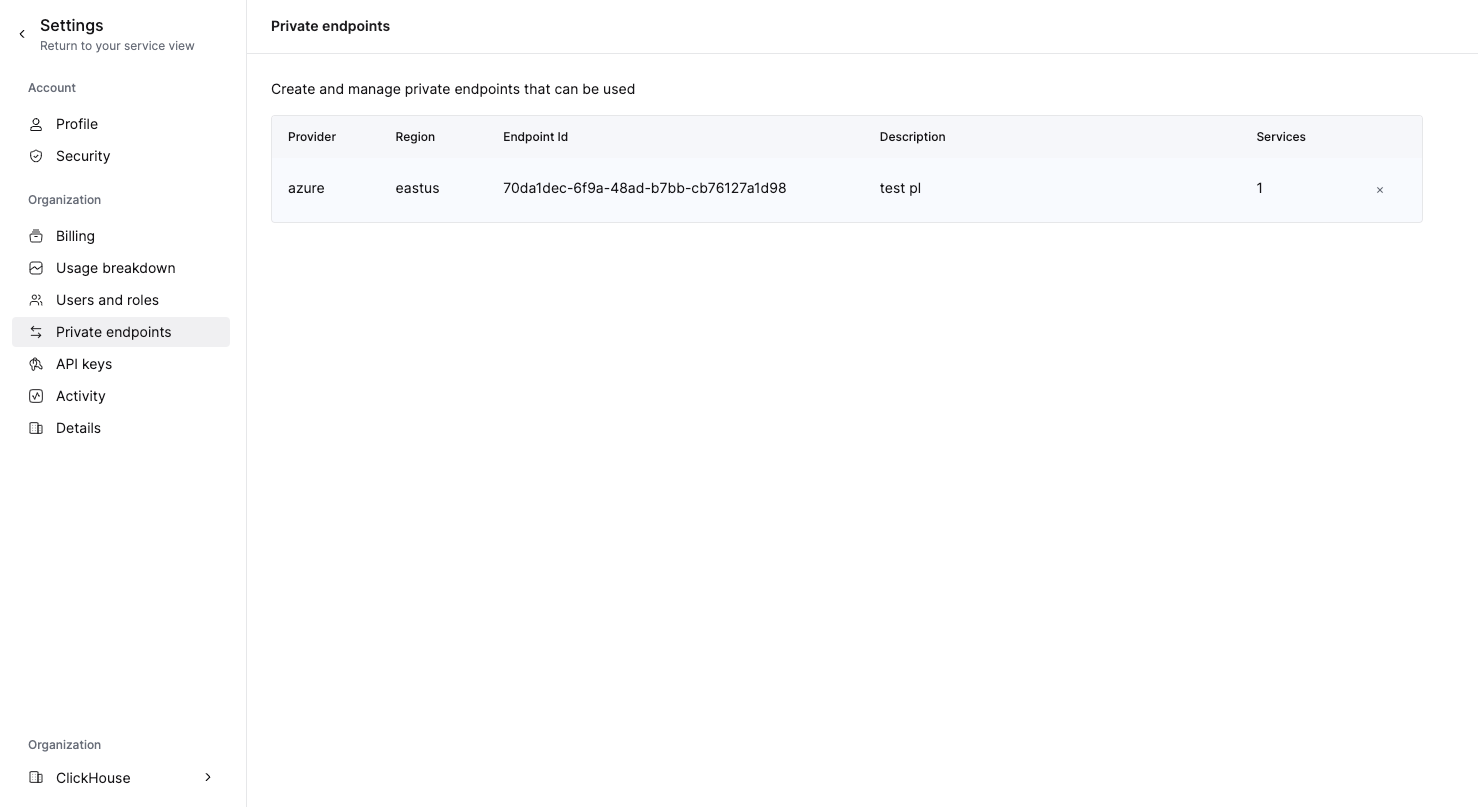The width and height of the screenshot is (1478, 807).
Task: Click Return to your service view
Action: [117, 45]
